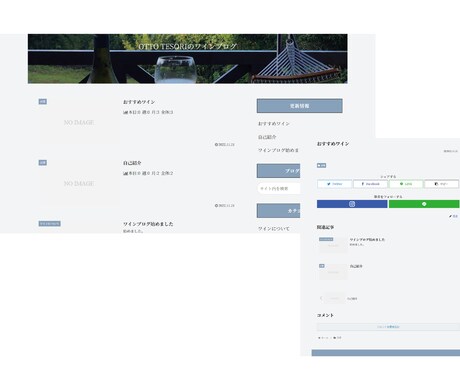Focus the サイト内を検索 search field
The height and width of the screenshot is (380, 460).
[279, 188]
